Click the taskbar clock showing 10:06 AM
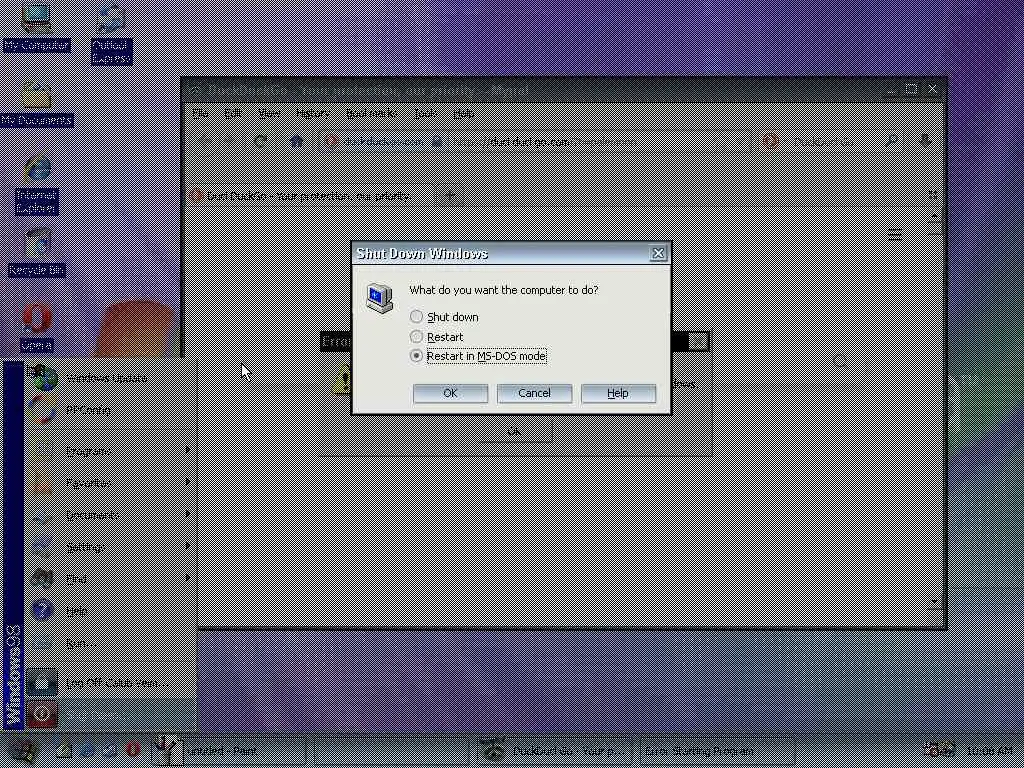Screen dimensions: 1024x768 [x=989, y=751]
